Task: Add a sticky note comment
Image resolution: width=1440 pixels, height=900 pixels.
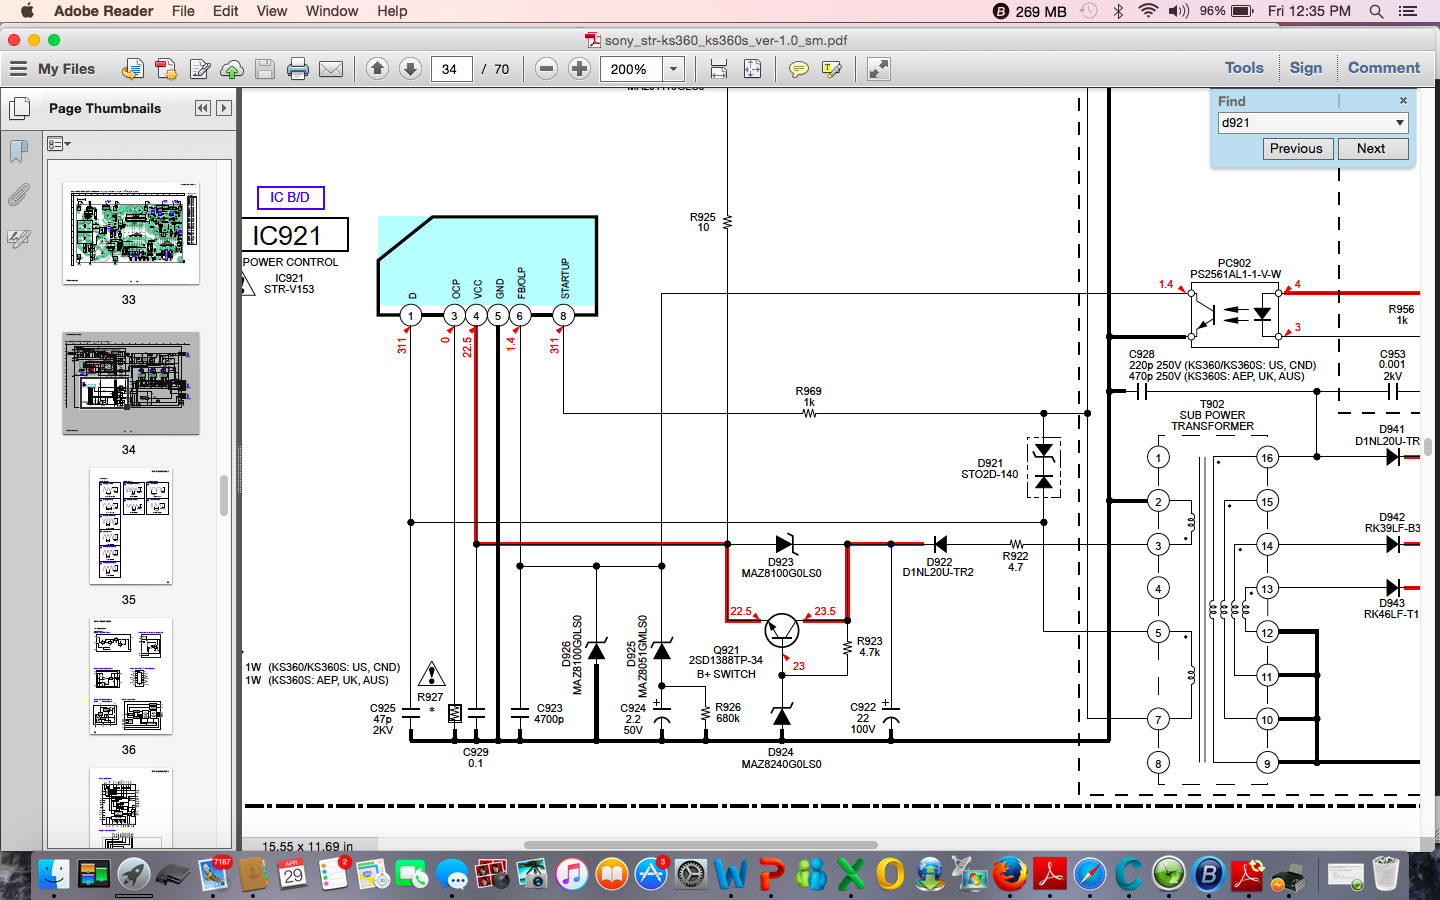Action: 798,69
